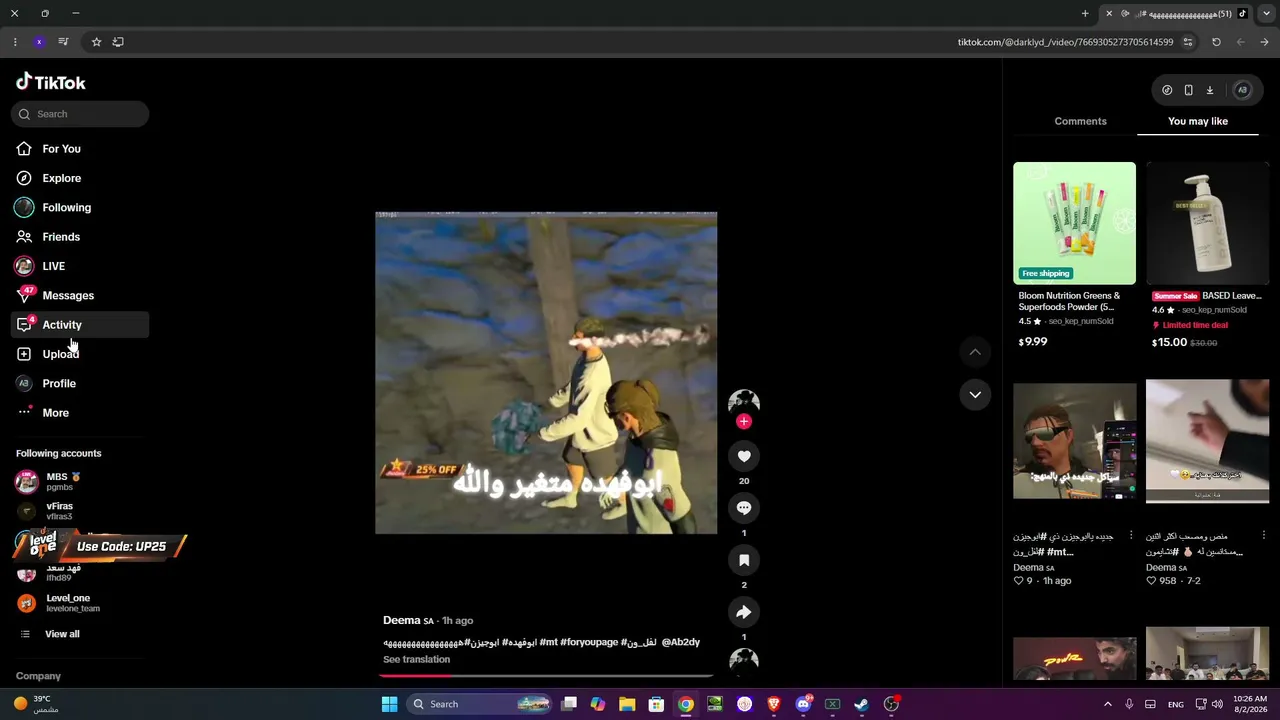Open options for the 1h ago recommended video

(x=1131, y=536)
